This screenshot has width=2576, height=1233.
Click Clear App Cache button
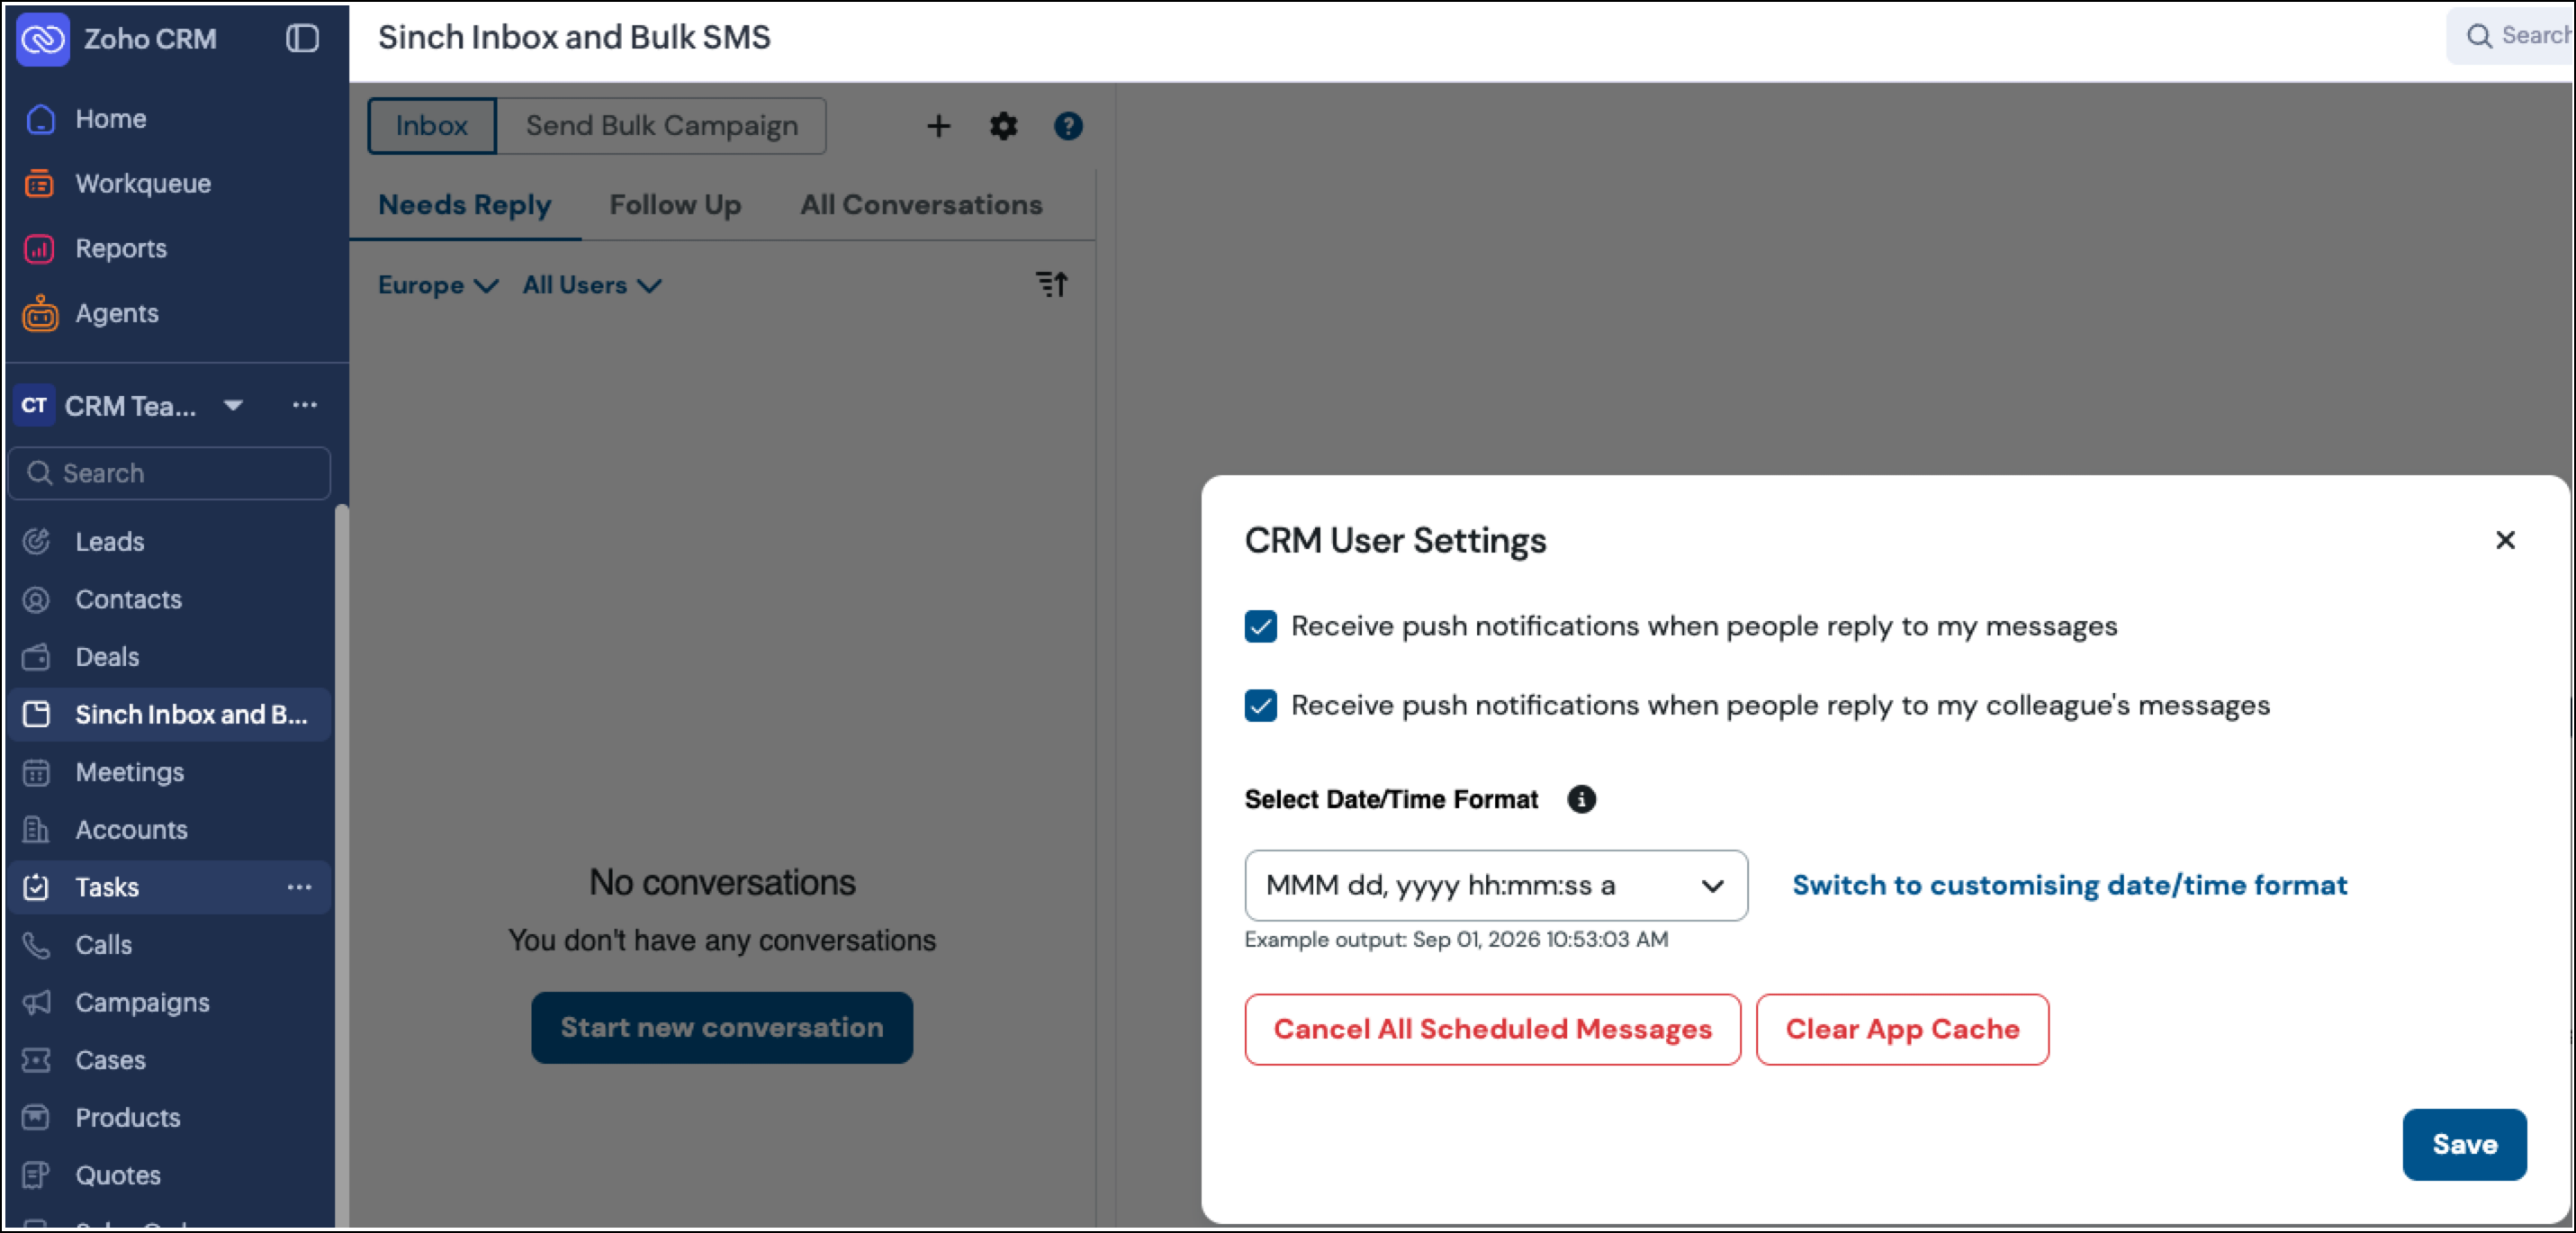coord(1902,1030)
